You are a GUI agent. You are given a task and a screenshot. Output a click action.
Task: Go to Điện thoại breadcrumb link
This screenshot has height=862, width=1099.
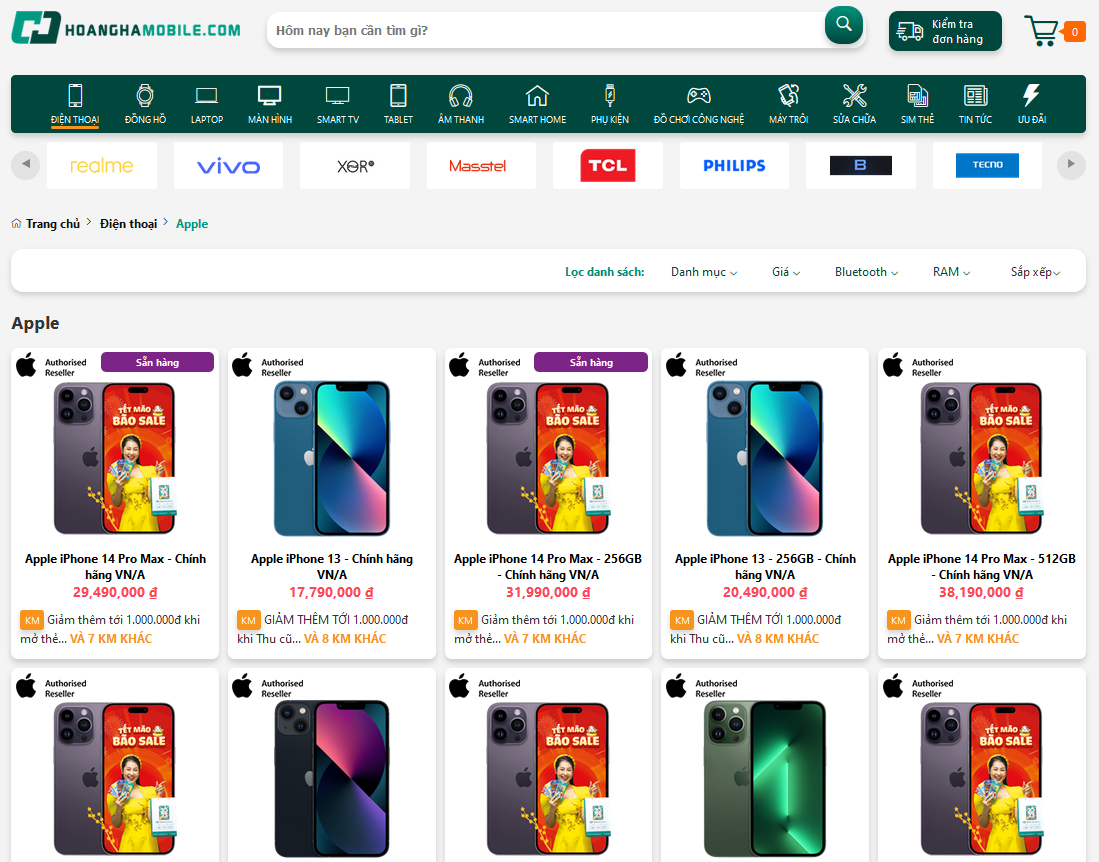(128, 224)
